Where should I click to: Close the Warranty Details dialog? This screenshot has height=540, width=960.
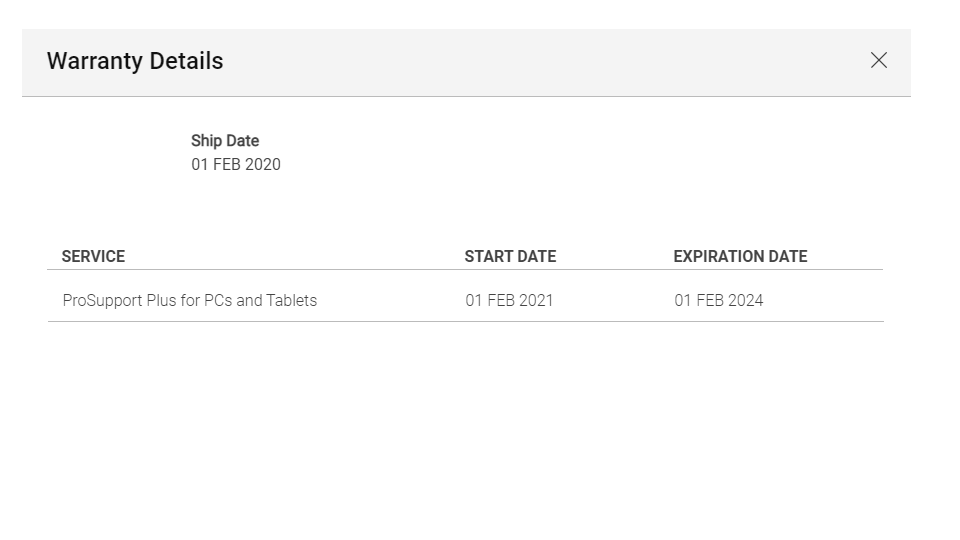point(879,61)
